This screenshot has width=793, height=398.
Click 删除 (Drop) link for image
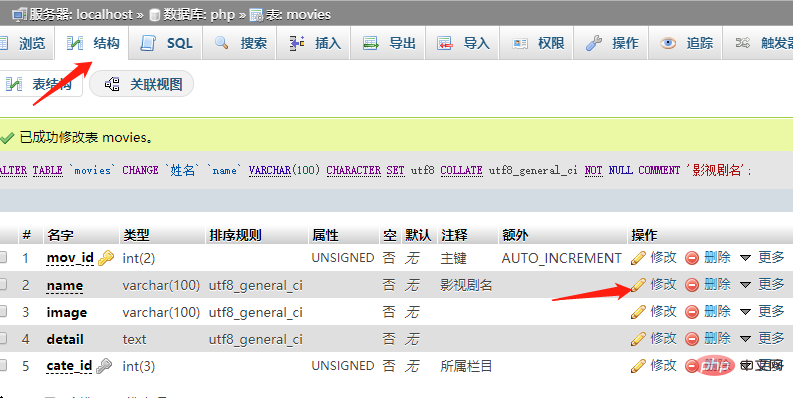(717, 311)
